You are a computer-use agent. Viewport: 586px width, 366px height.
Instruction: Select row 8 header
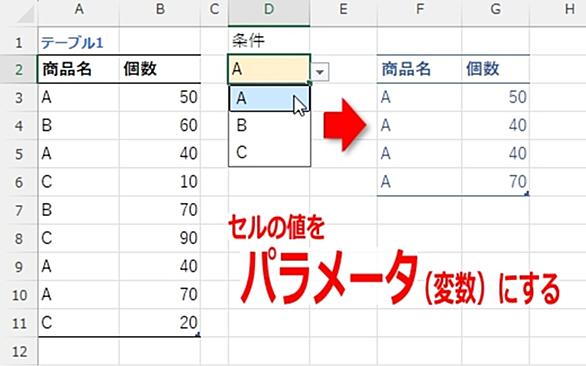pyautogui.click(x=19, y=239)
